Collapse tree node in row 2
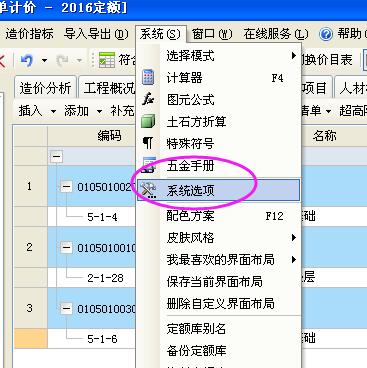The height and width of the screenshot is (368, 367). pos(66,247)
